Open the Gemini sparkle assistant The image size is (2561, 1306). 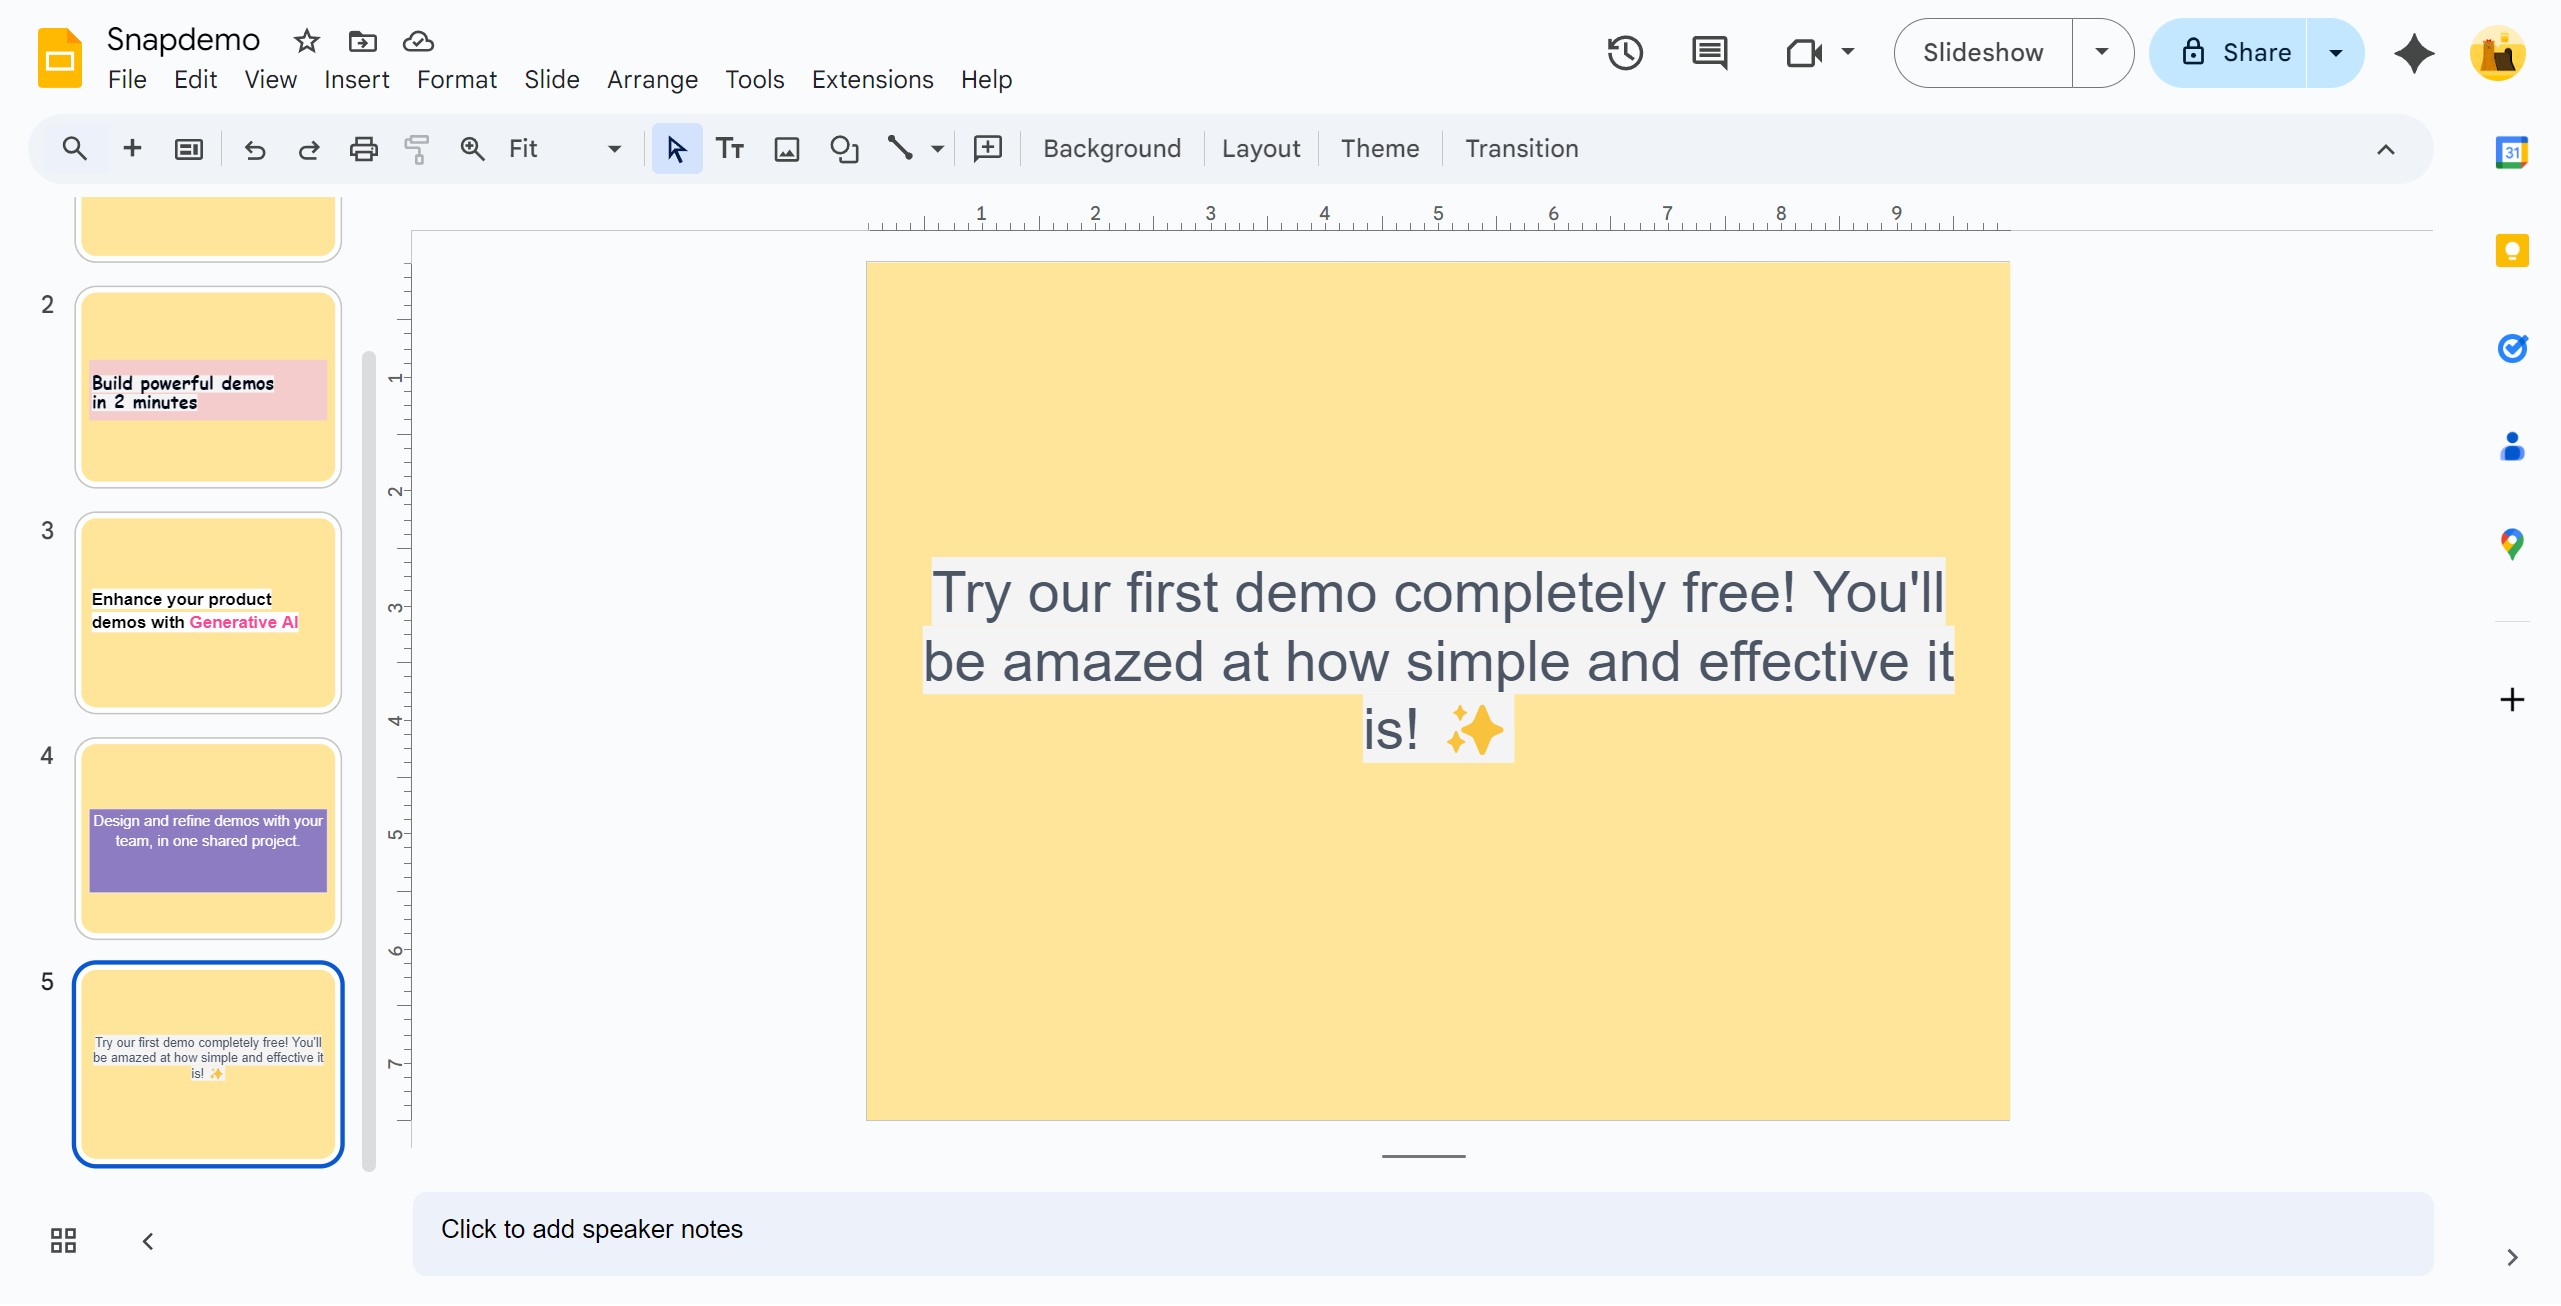[2414, 53]
